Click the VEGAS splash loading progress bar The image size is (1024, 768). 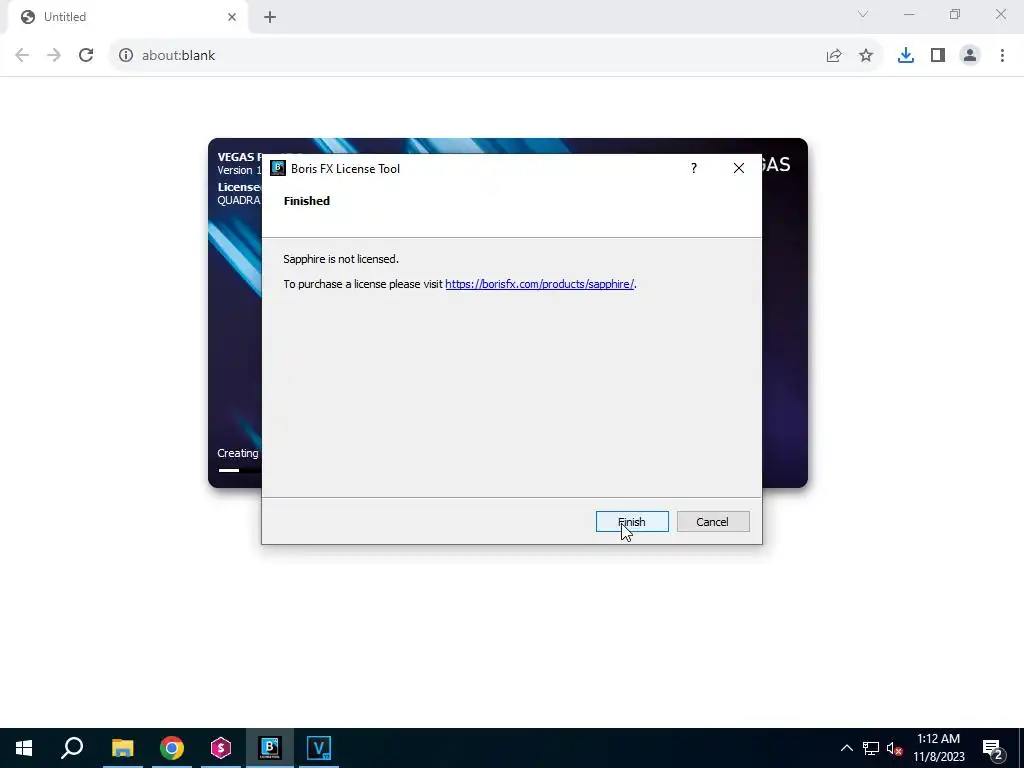coord(239,470)
